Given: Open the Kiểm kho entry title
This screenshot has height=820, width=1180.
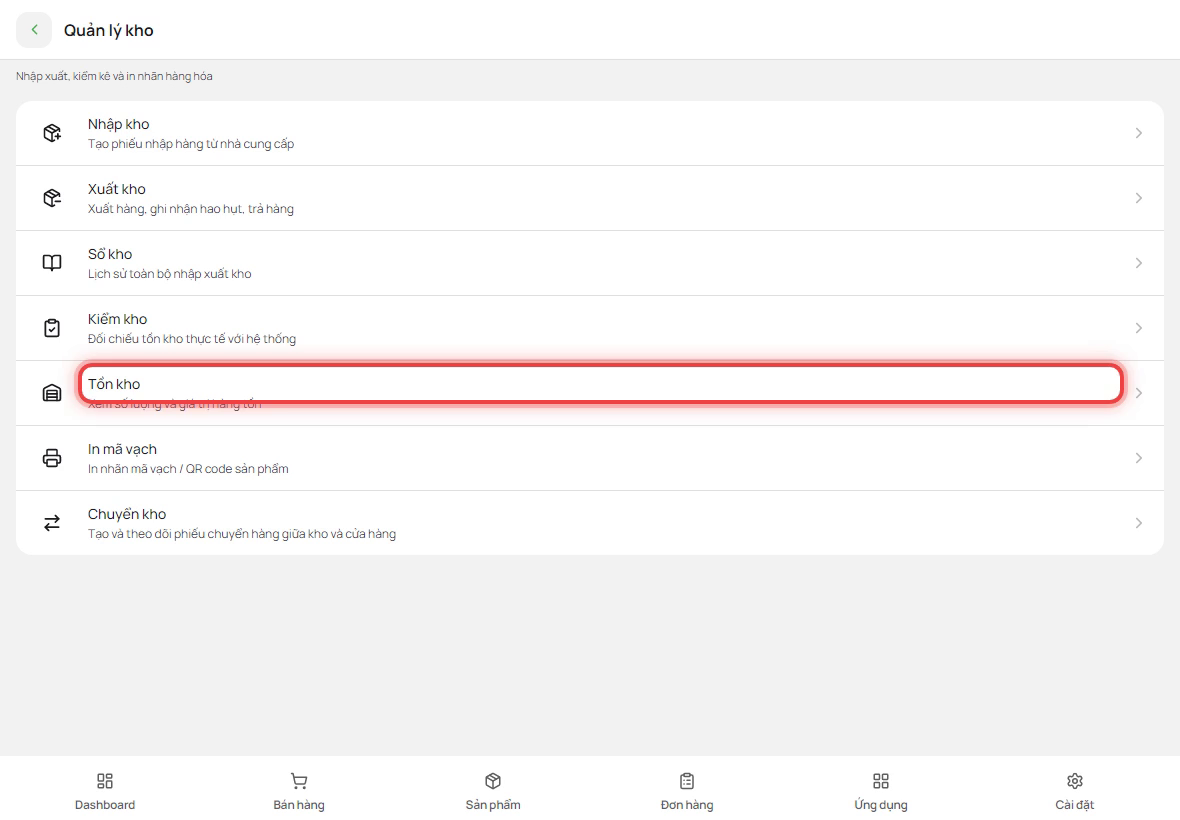Looking at the screenshot, I should (x=117, y=319).
